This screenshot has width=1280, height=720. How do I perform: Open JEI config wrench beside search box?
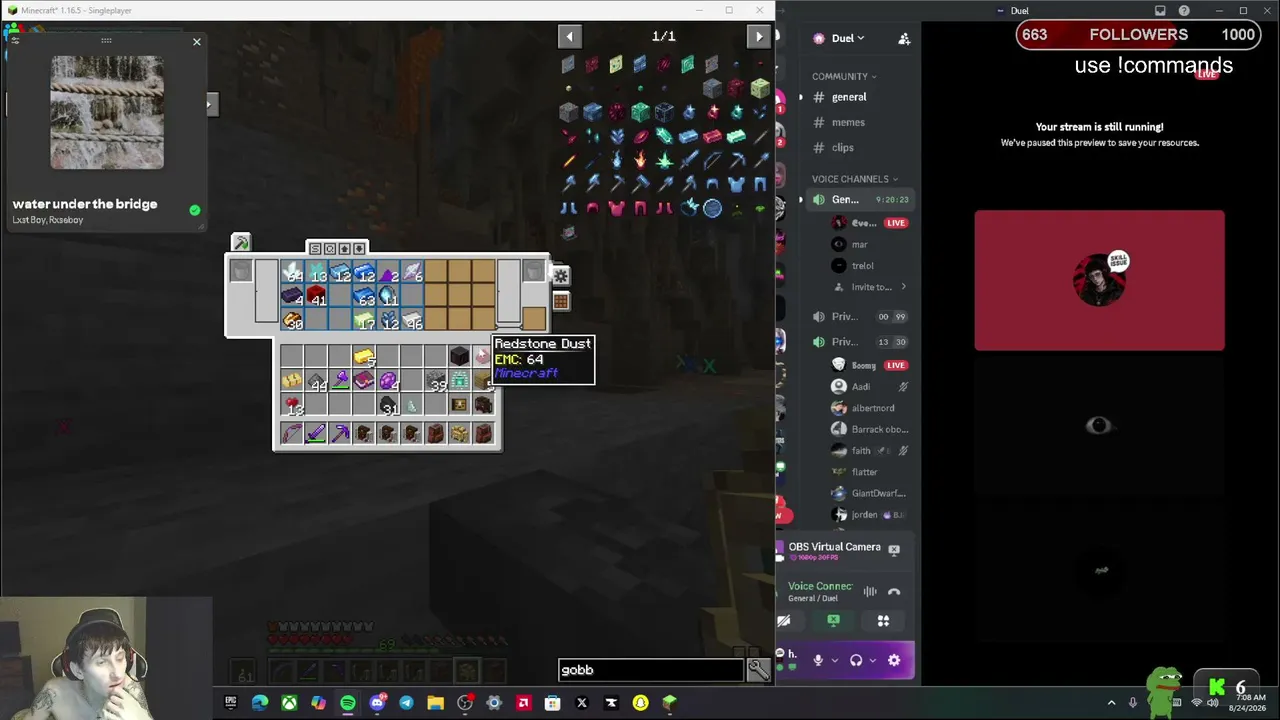tap(759, 670)
